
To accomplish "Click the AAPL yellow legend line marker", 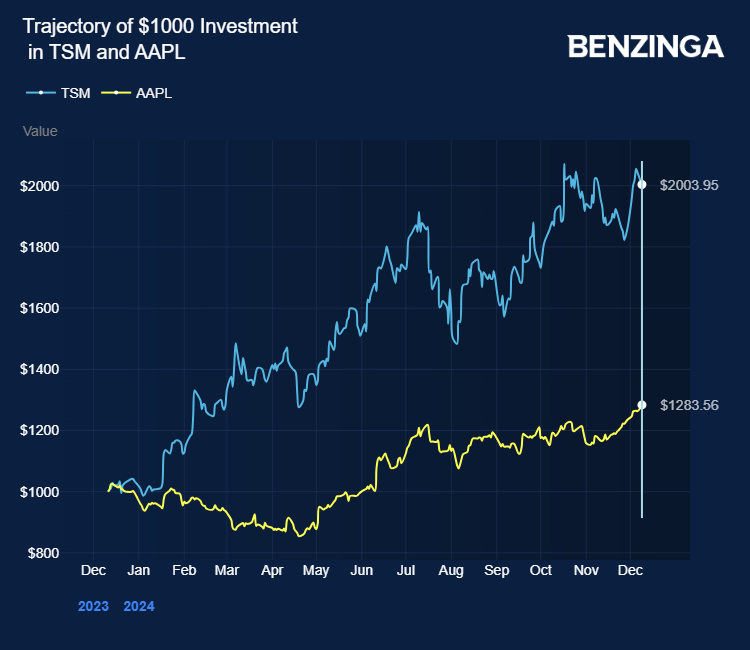I will tap(116, 93).
